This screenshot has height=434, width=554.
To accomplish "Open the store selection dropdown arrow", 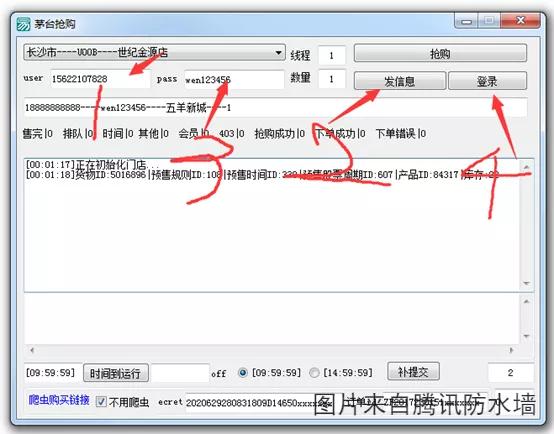I will click(278, 53).
